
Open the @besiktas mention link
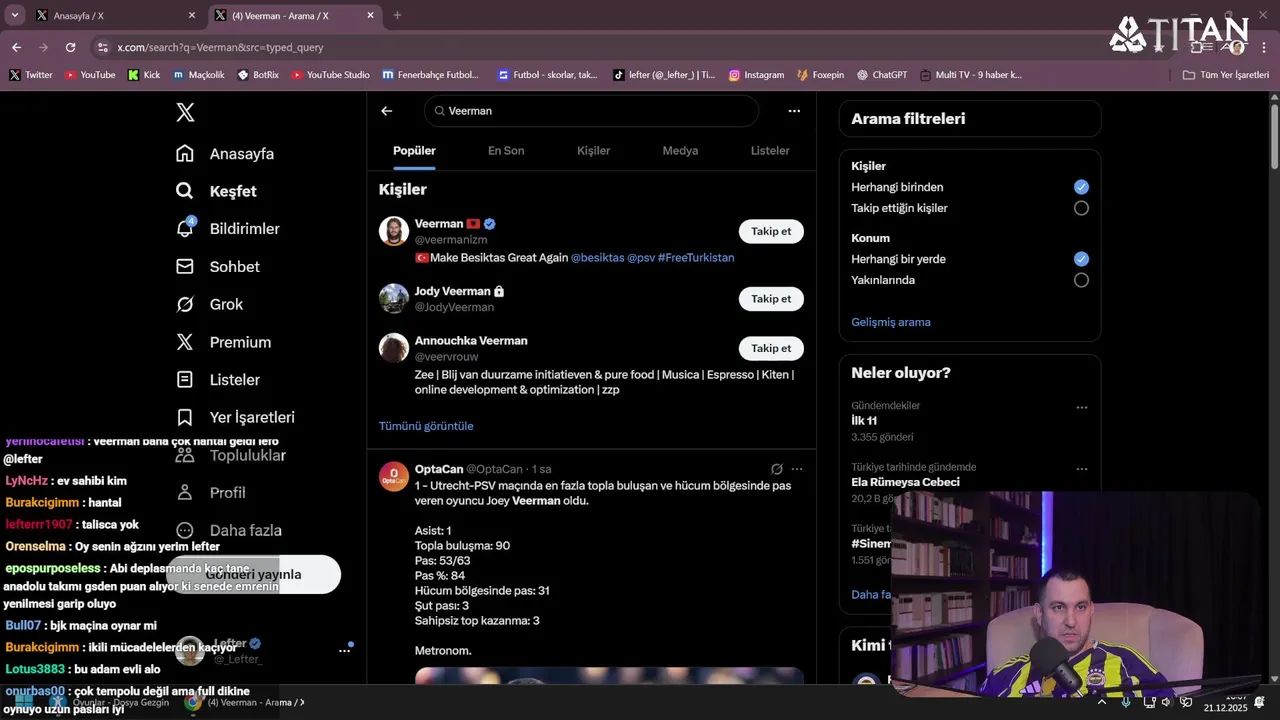(x=597, y=258)
